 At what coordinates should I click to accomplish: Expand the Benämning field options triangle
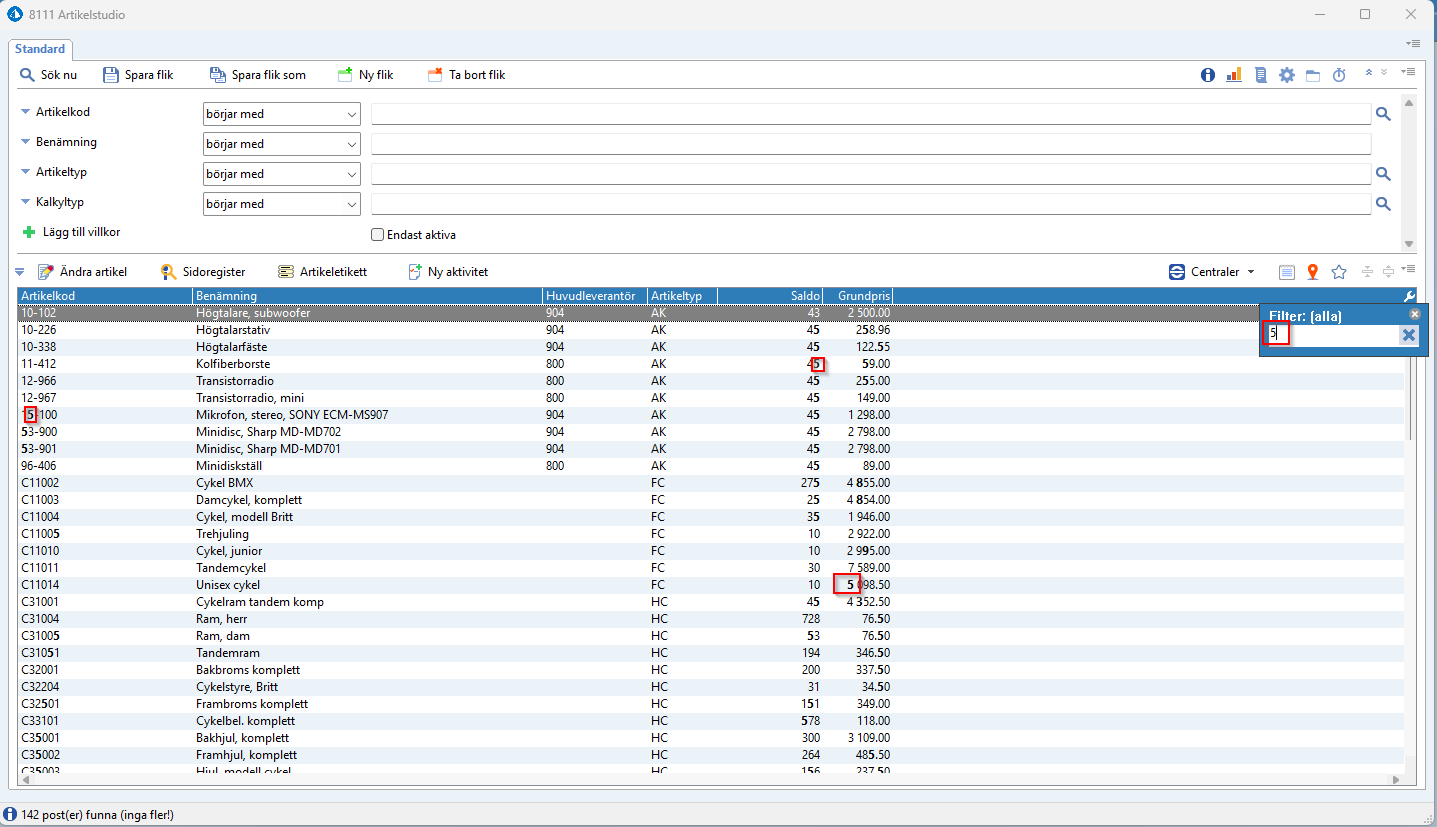point(26,142)
